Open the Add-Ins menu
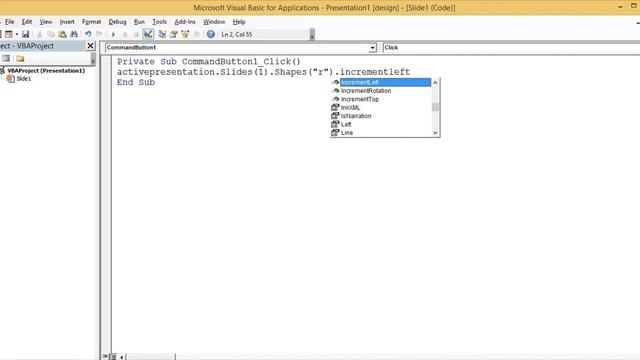 [185, 22]
